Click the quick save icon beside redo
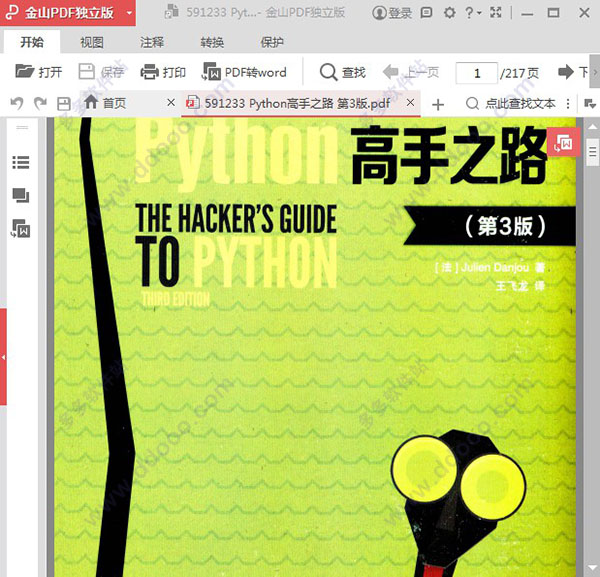600x577 pixels. (64, 104)
